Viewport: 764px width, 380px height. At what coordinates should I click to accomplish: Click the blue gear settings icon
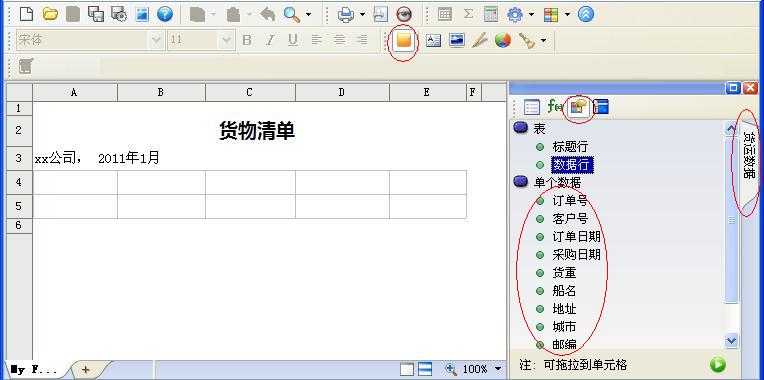[x=515, y=15]
